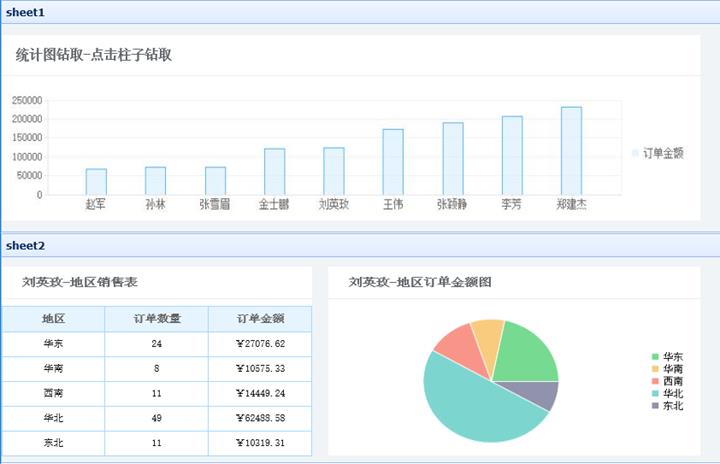The height and width of the screenshot is (464, 720).
Task: Click the 订单数量 column header
Action: (x=157, y=319)
